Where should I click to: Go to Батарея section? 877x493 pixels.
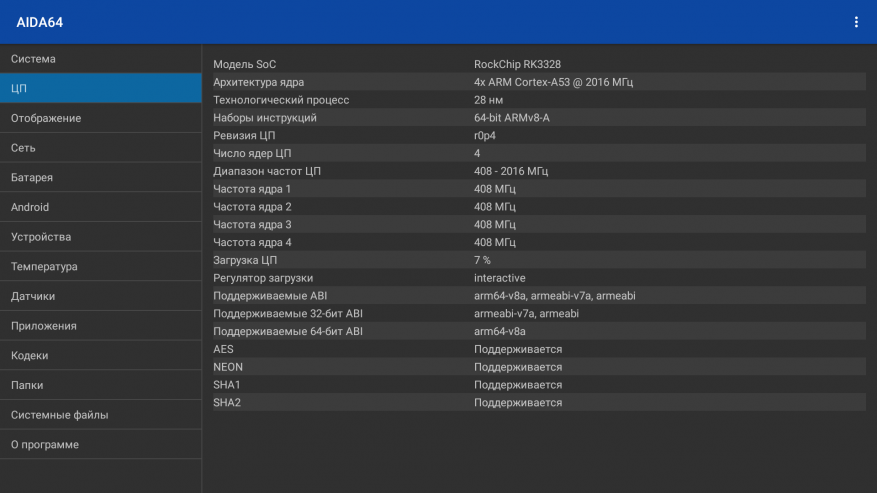click(100, 178)
